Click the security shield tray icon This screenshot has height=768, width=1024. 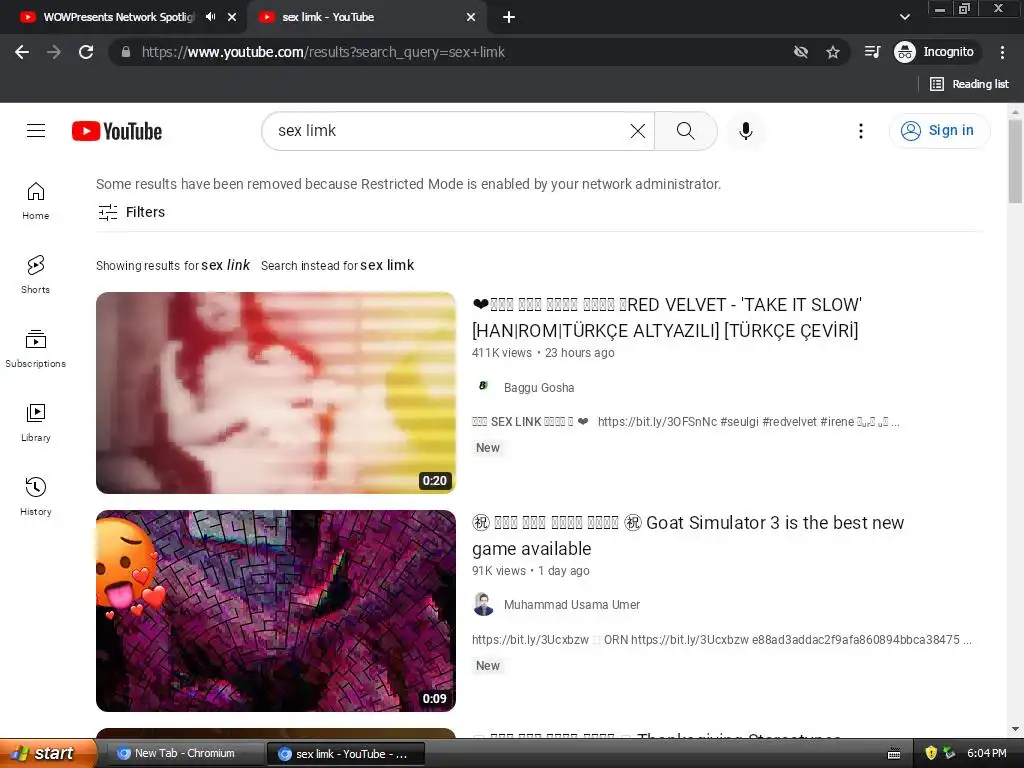[x=931, y=754]
